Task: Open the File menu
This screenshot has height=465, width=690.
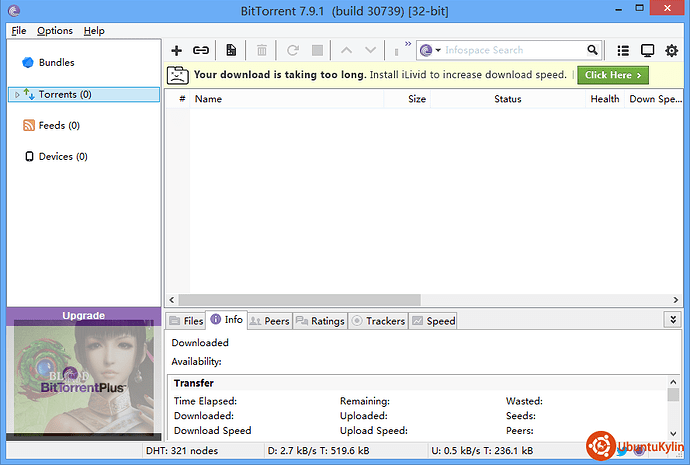Action: [18, 31]
